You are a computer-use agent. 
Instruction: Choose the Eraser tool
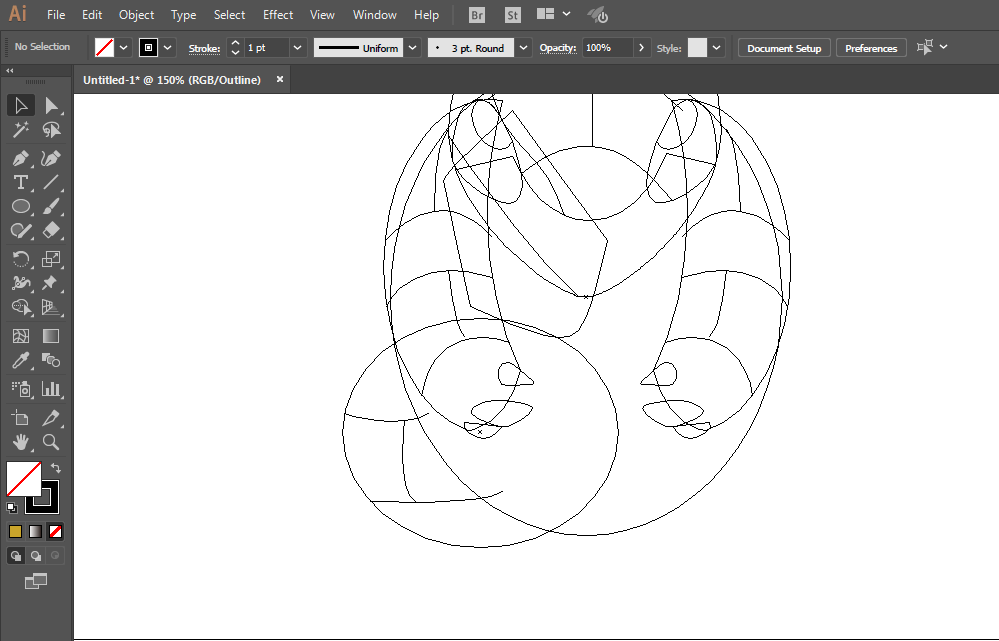(x=51, y=231)
